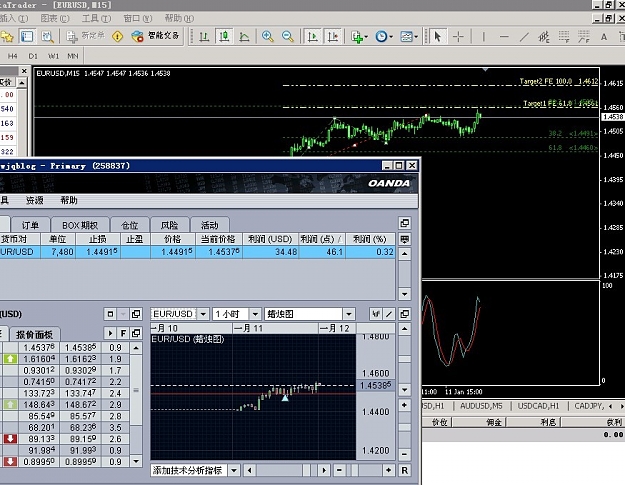Expand the EUR/USD currency pair dropdown
Image resolution: width=625 pixels, height=485 pixels.
pos(203,314)
